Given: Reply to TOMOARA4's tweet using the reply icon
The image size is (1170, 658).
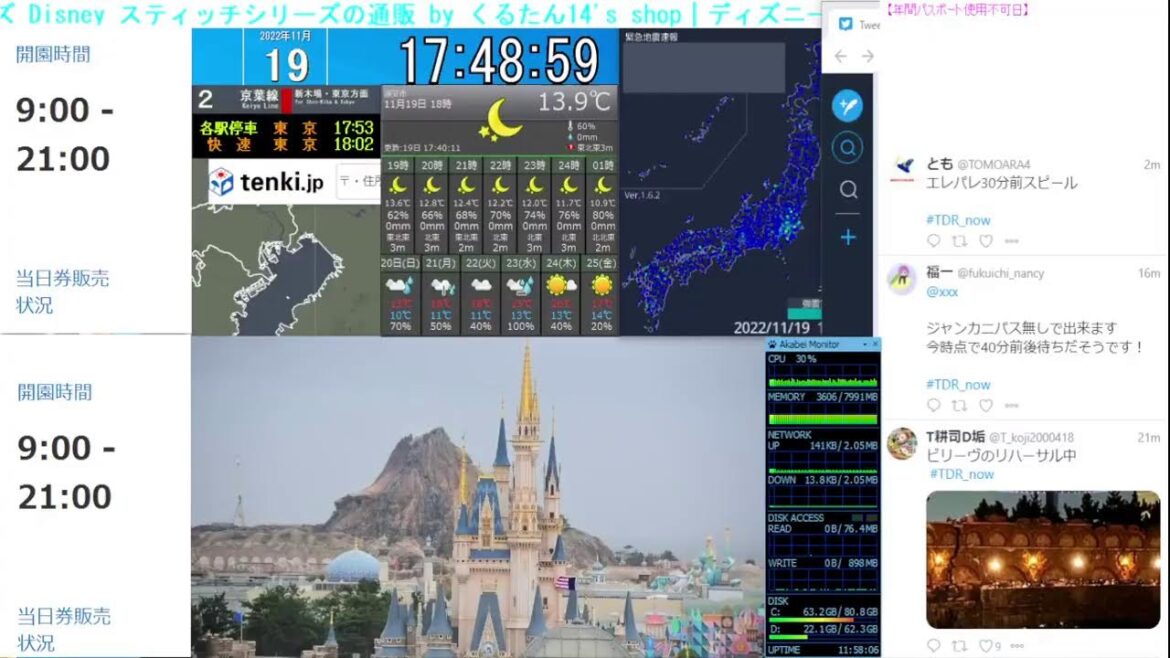Looking at the screenshot, I should [x=934, y=240].
